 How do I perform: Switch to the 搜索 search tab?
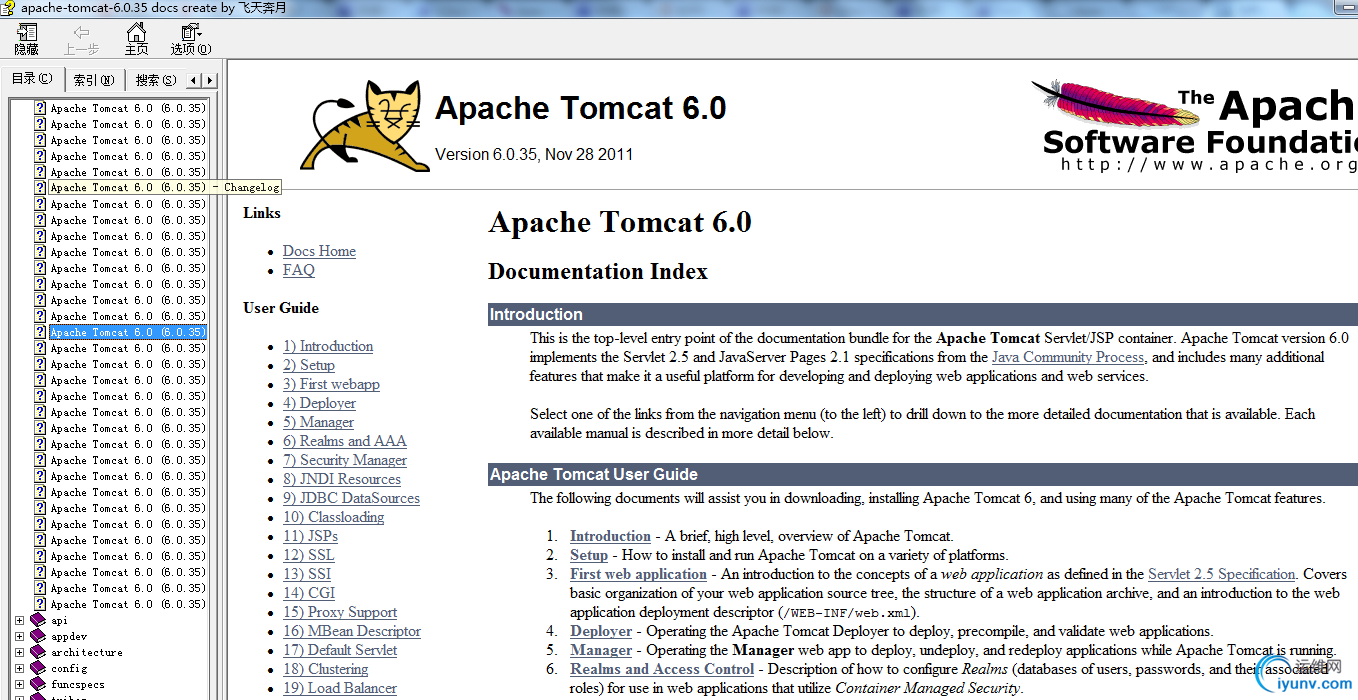coord(155,80)
